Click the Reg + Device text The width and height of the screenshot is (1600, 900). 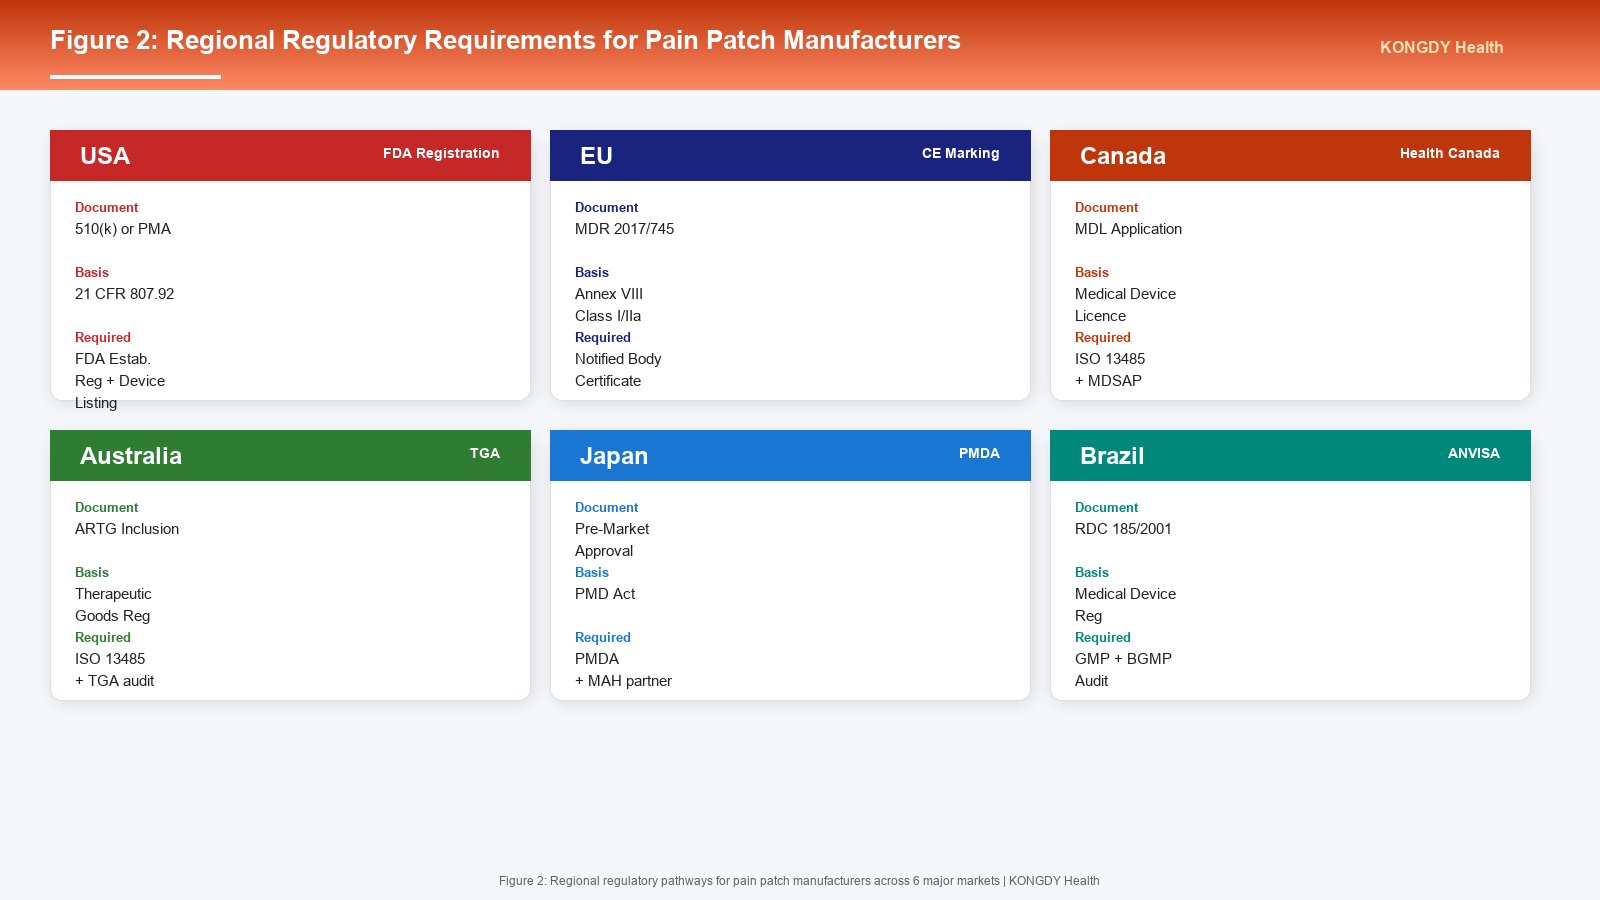tap(120, 381)
